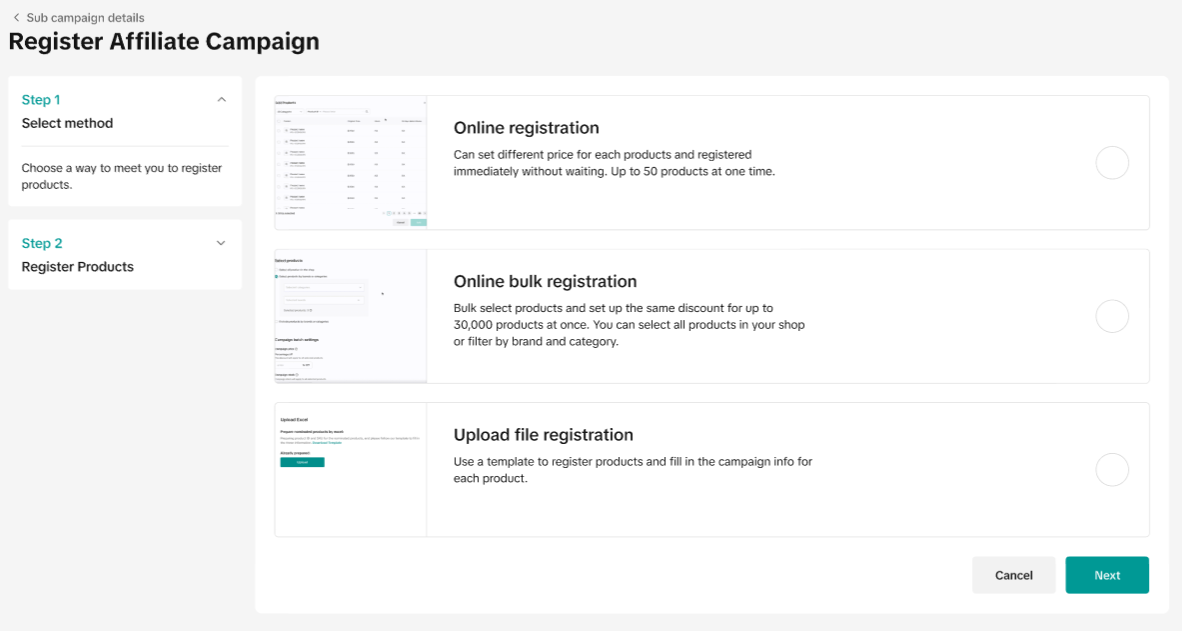1182x631 pixels.
Task: Click the Select method step title
Action: (67, 123)
